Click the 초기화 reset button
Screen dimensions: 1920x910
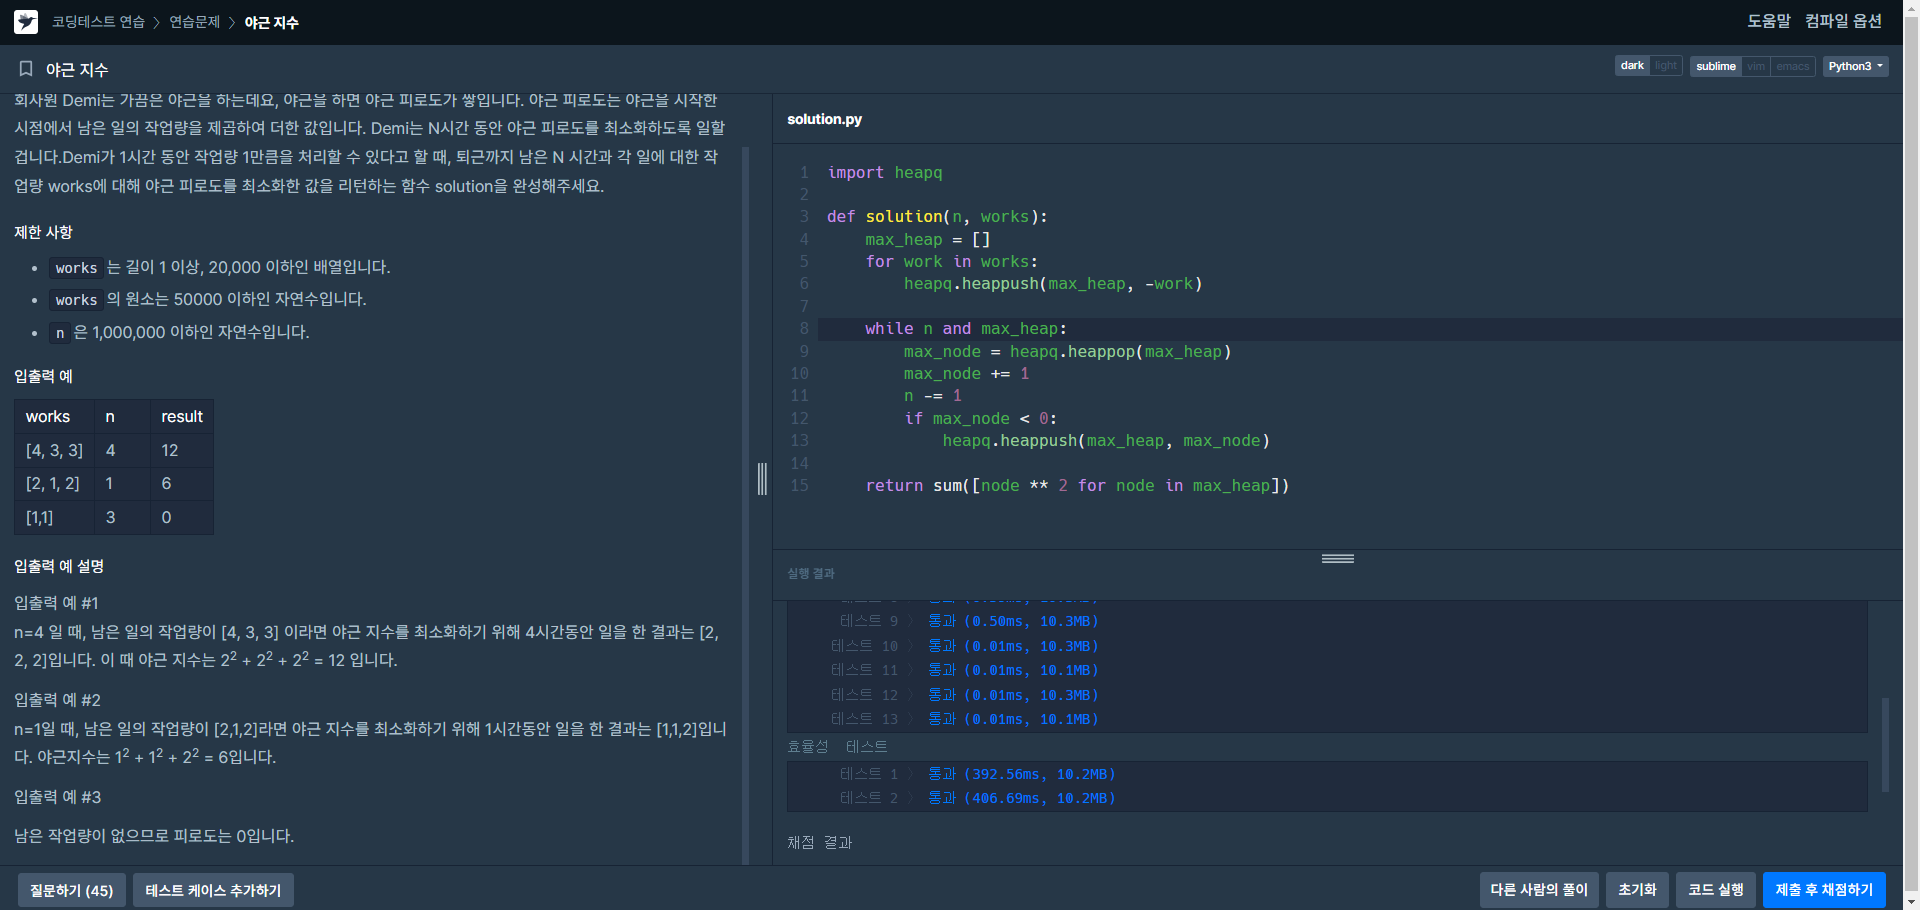[x=1637, y=889]
